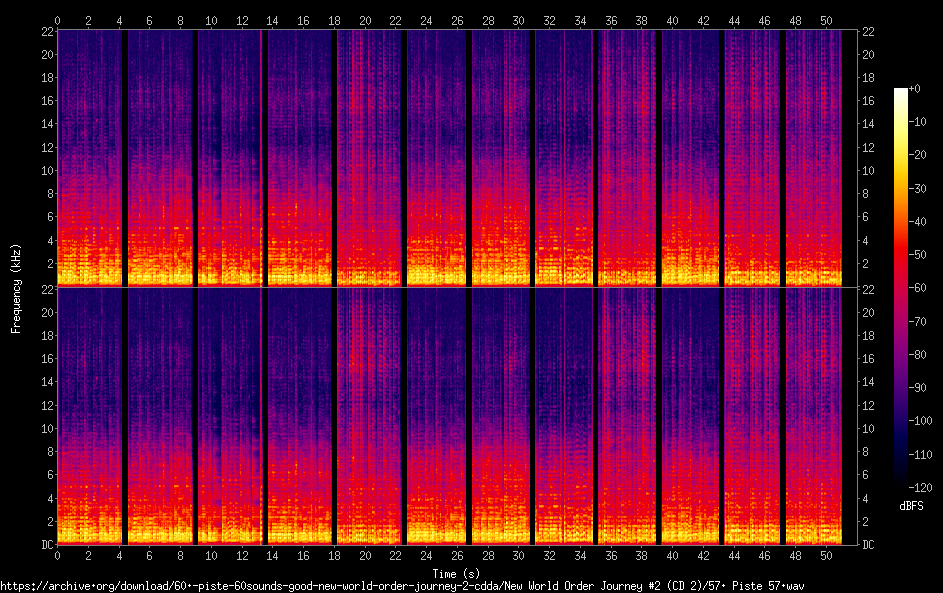
Task: Click "0" on the top time axis
Action: pyautogui.click(x=57, y=20)
